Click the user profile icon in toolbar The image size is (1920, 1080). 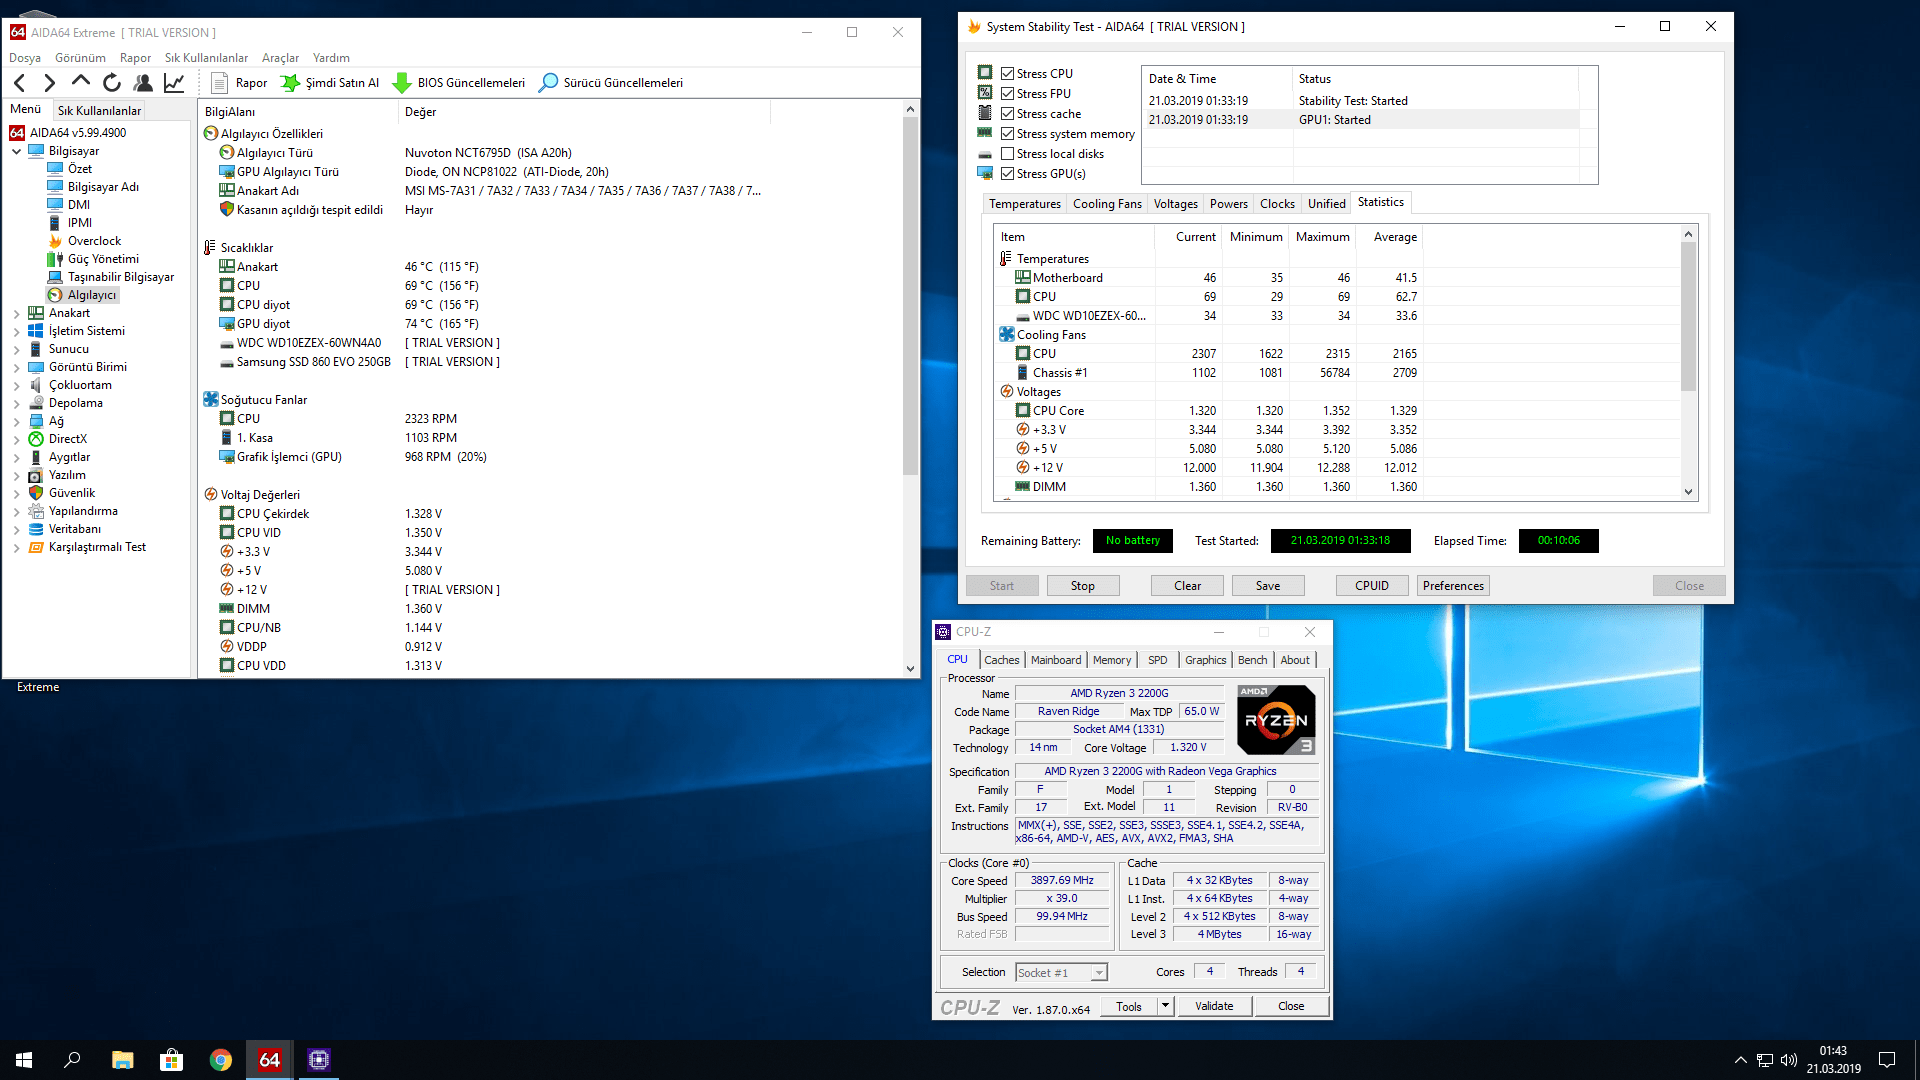(x=143, y=83)
